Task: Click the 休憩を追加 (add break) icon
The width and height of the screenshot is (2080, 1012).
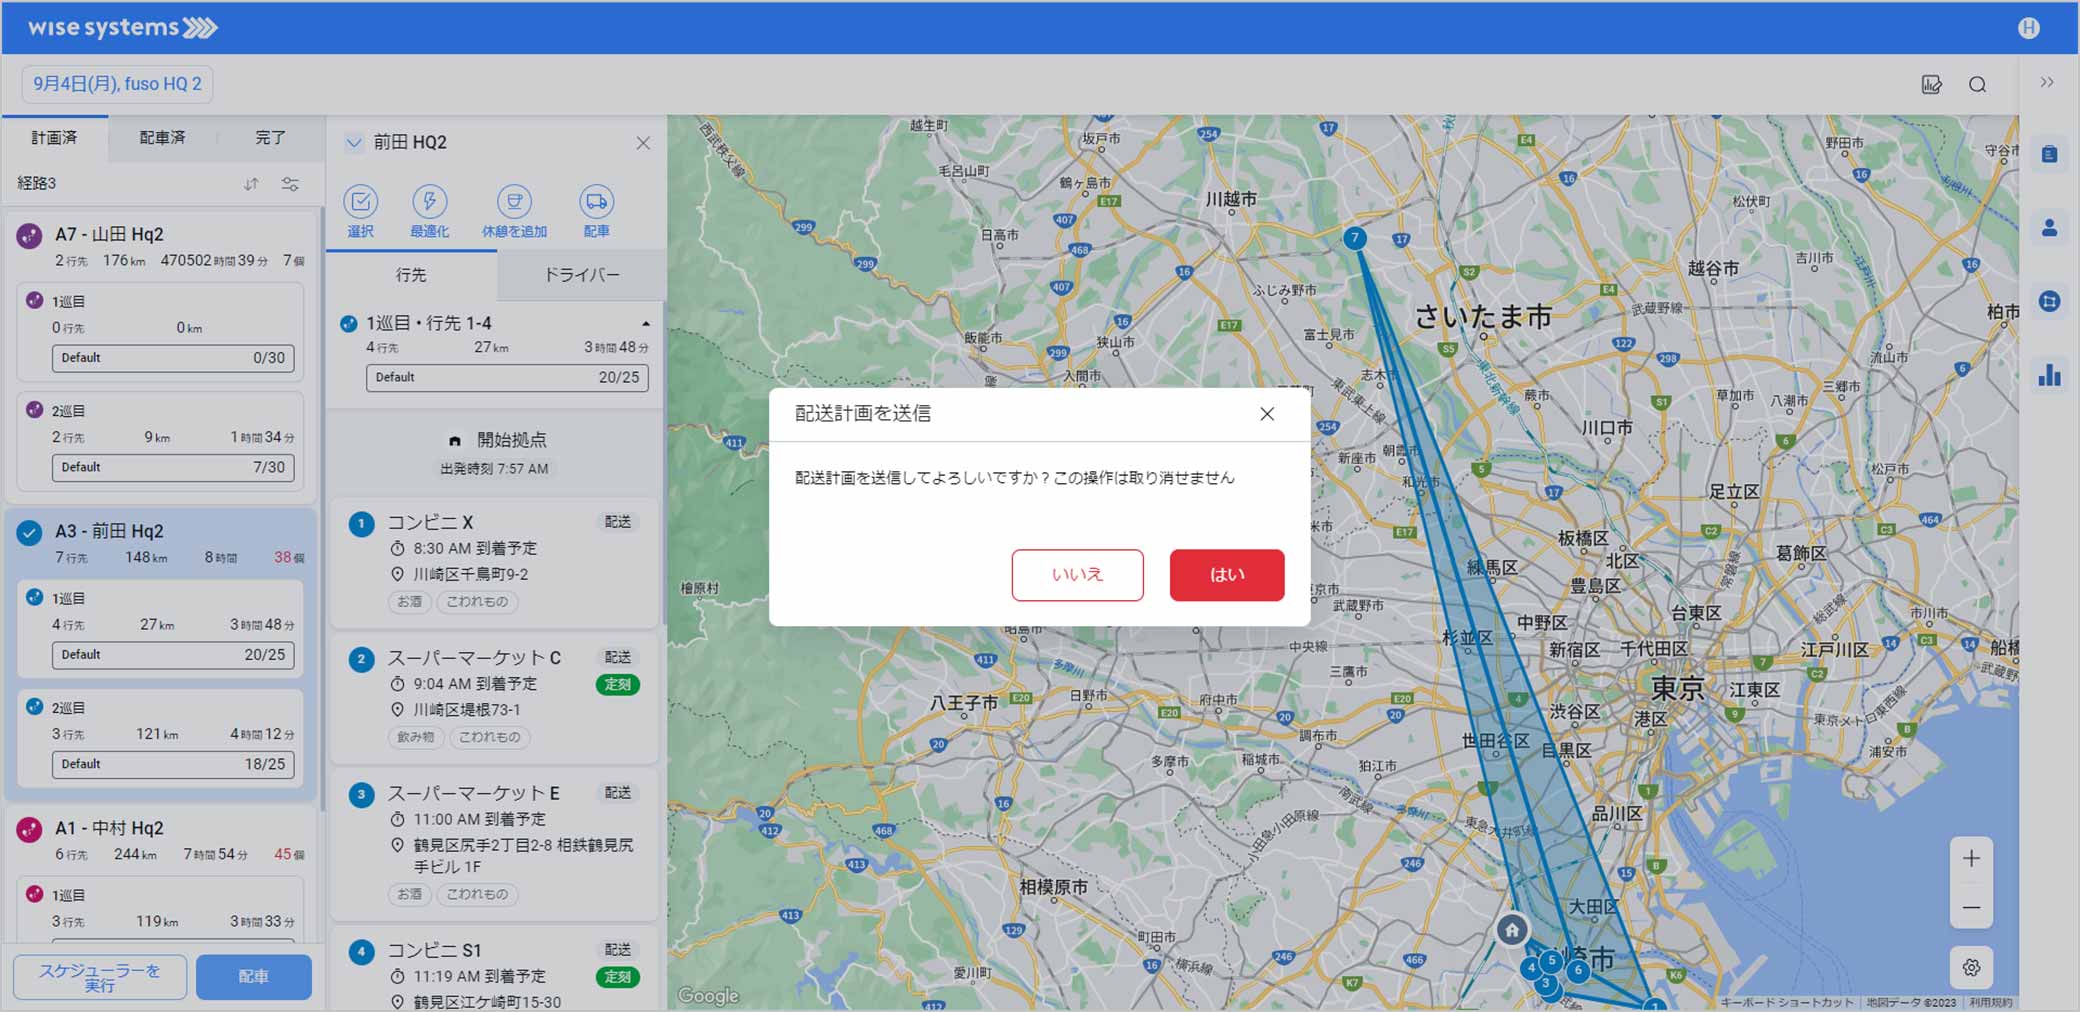Action: 514,202
